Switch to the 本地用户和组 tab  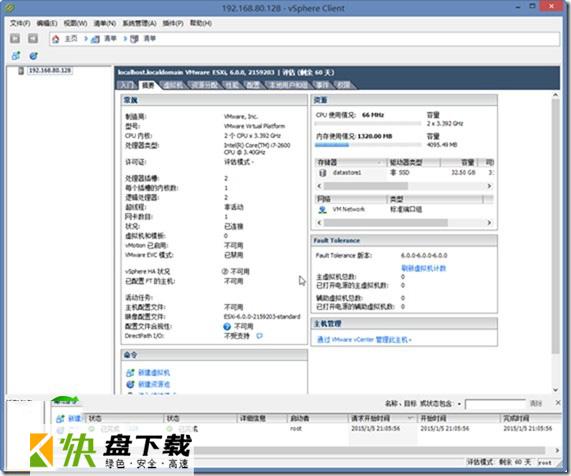288,85
